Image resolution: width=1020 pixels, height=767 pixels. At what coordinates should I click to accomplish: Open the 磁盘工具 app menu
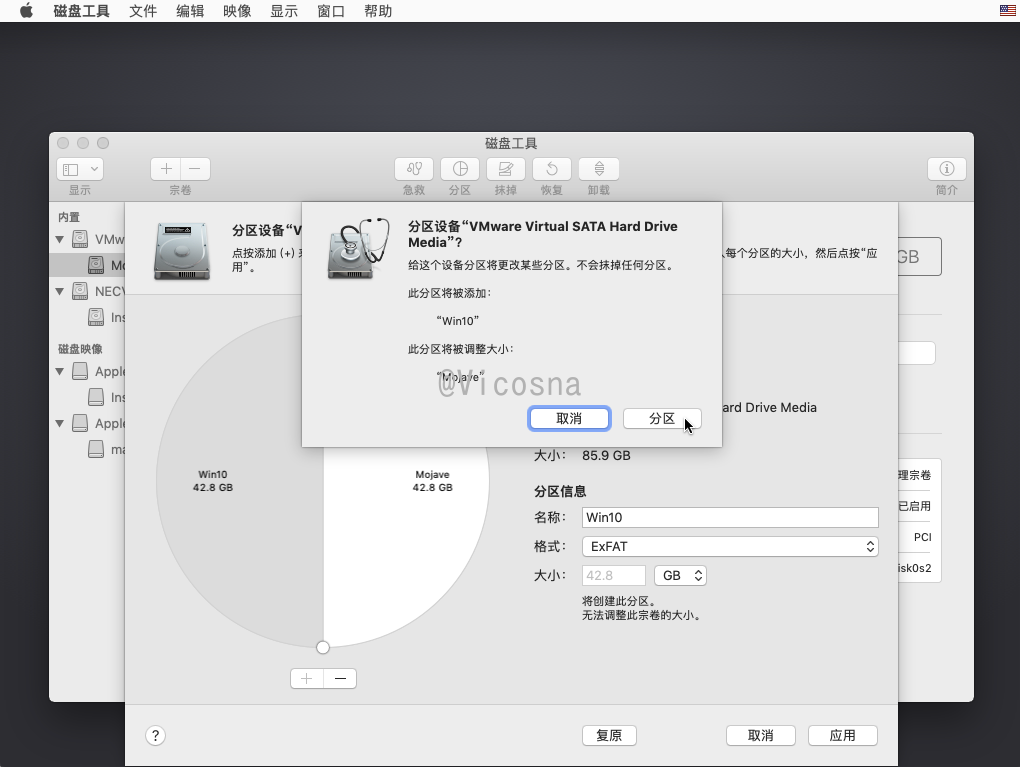tap(81, 11)
